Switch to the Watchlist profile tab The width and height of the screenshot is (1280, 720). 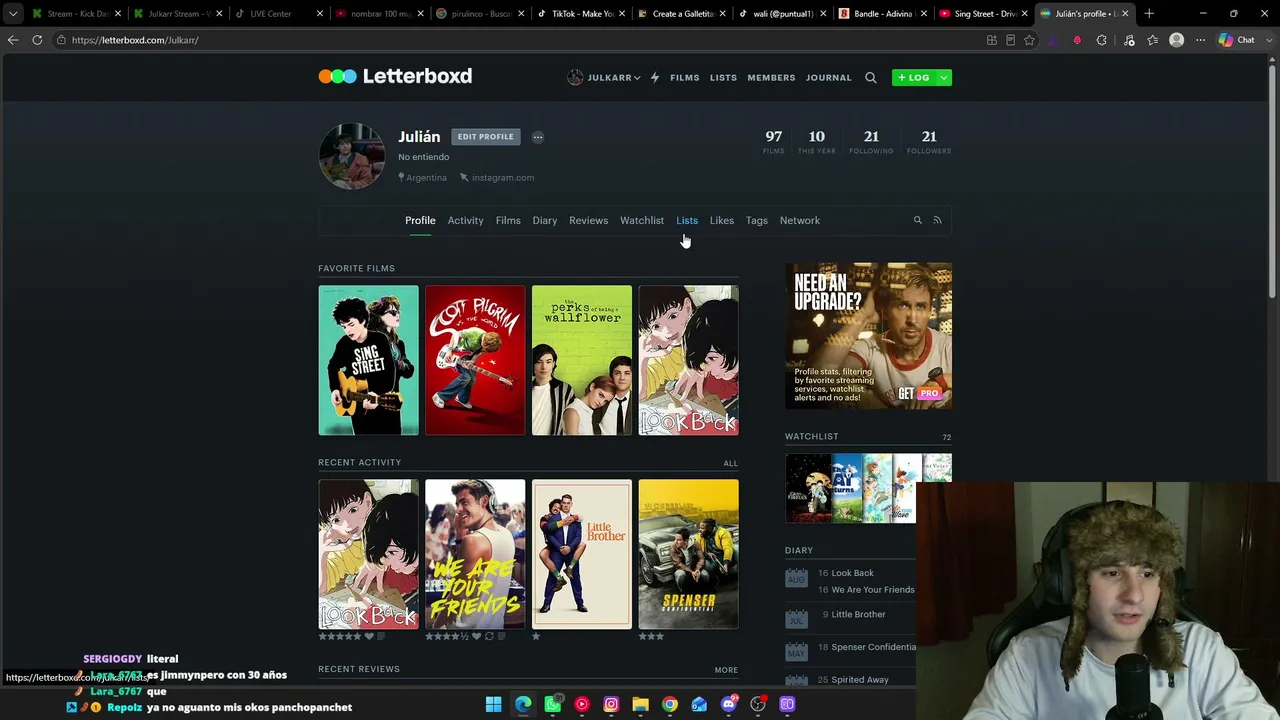coord(642,220)
